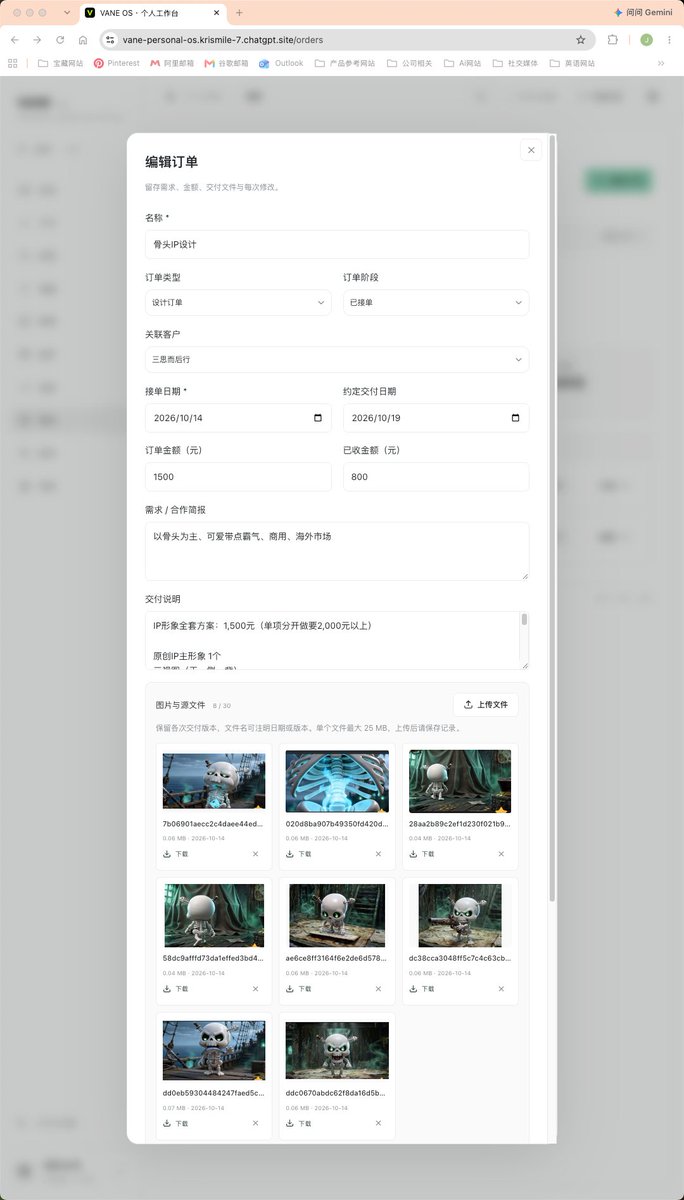Remove file ddc0670abdc62f8da16d5b
This screenshot has width=684, height=1200.
(378, 1123)
